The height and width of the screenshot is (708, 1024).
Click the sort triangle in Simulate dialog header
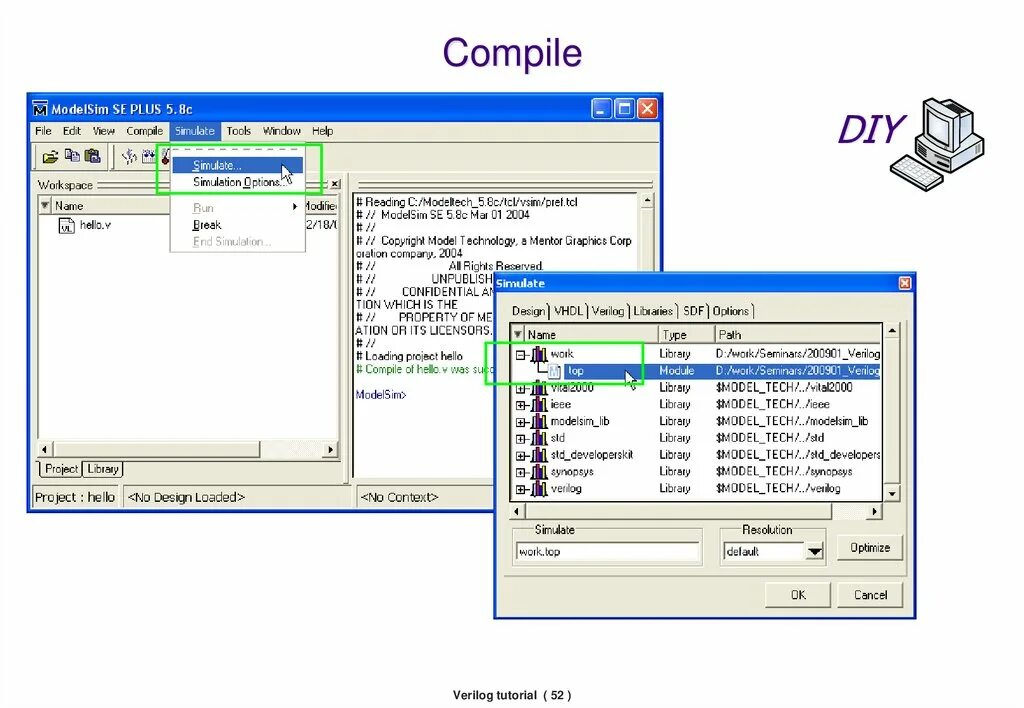[518, 334]
